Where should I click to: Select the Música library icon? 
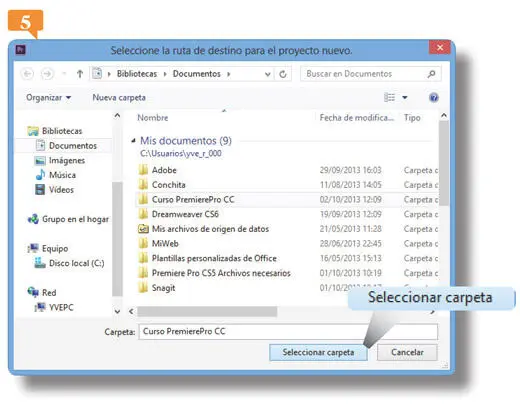pyautogui.click(x=40, y=175)
